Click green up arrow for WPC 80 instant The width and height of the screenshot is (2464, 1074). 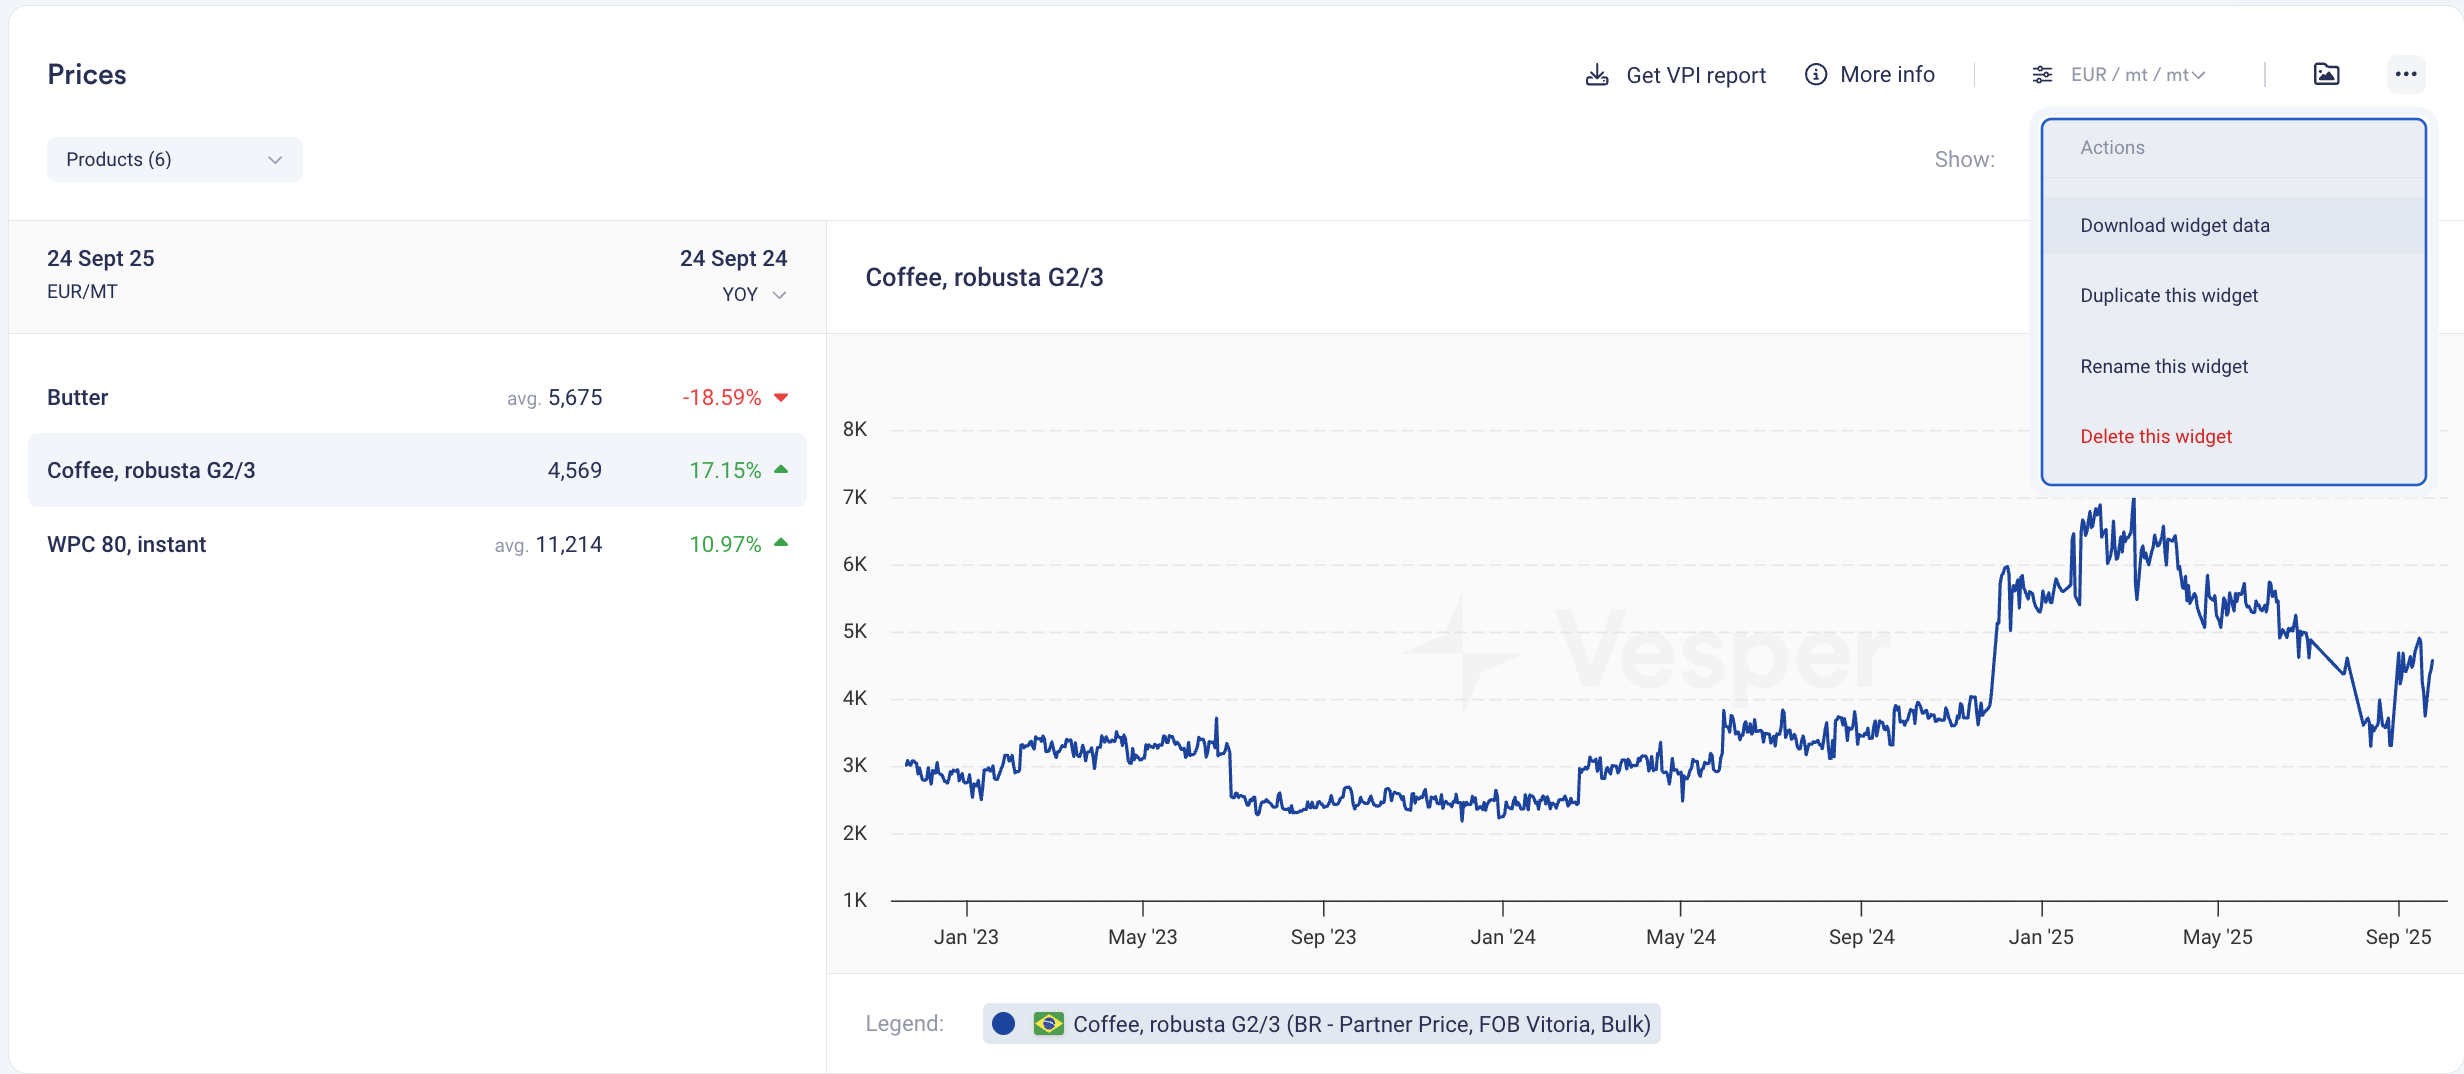pyautogui.click(x=781, y=543)
